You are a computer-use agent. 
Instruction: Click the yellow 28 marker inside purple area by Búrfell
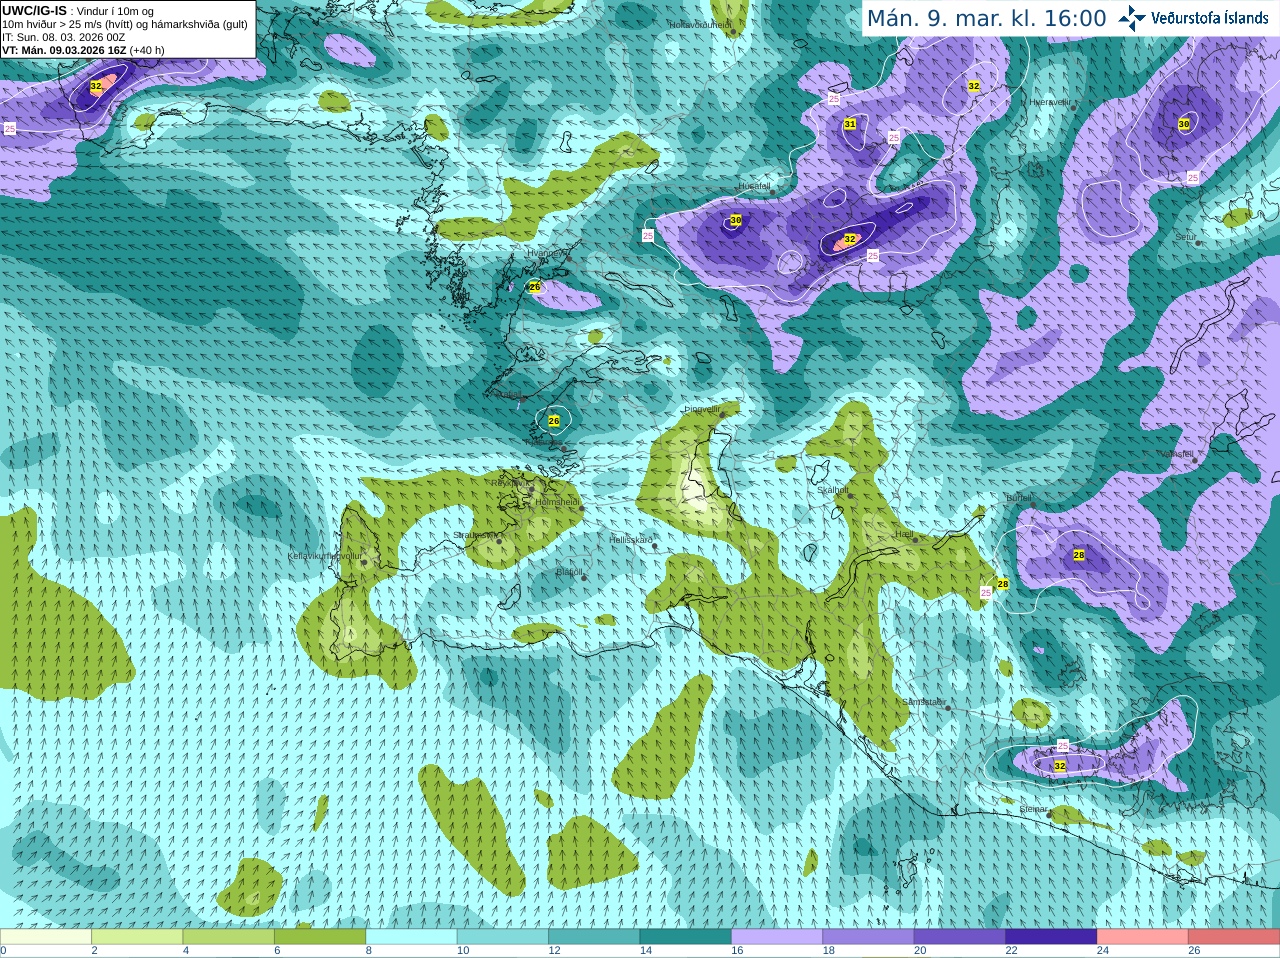pyautogui.click(x=1079, y=555)
